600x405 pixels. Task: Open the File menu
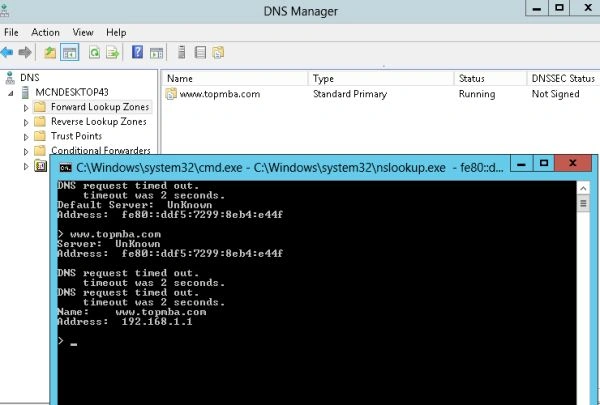(11, 33)
